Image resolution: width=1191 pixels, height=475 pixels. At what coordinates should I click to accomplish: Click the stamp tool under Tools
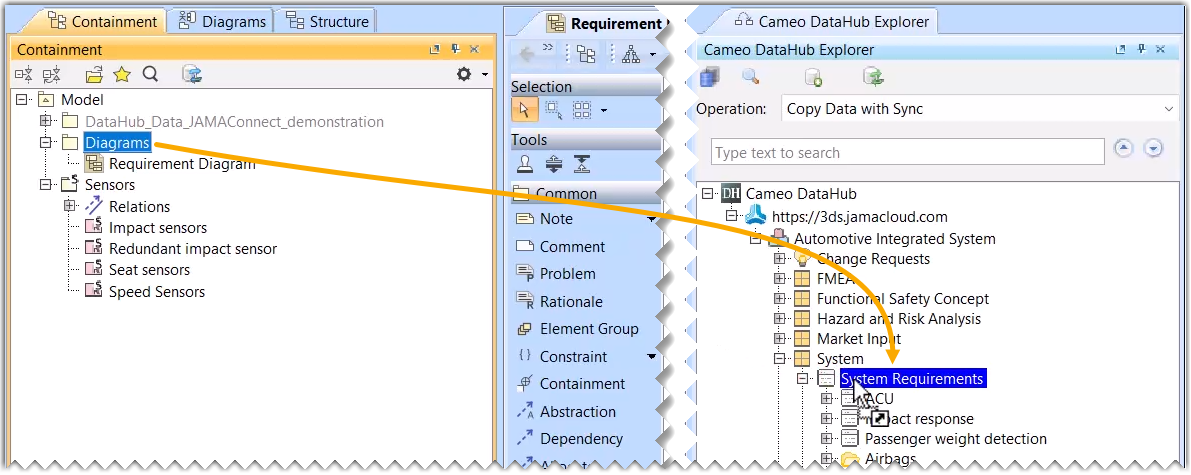click(525, 163)
